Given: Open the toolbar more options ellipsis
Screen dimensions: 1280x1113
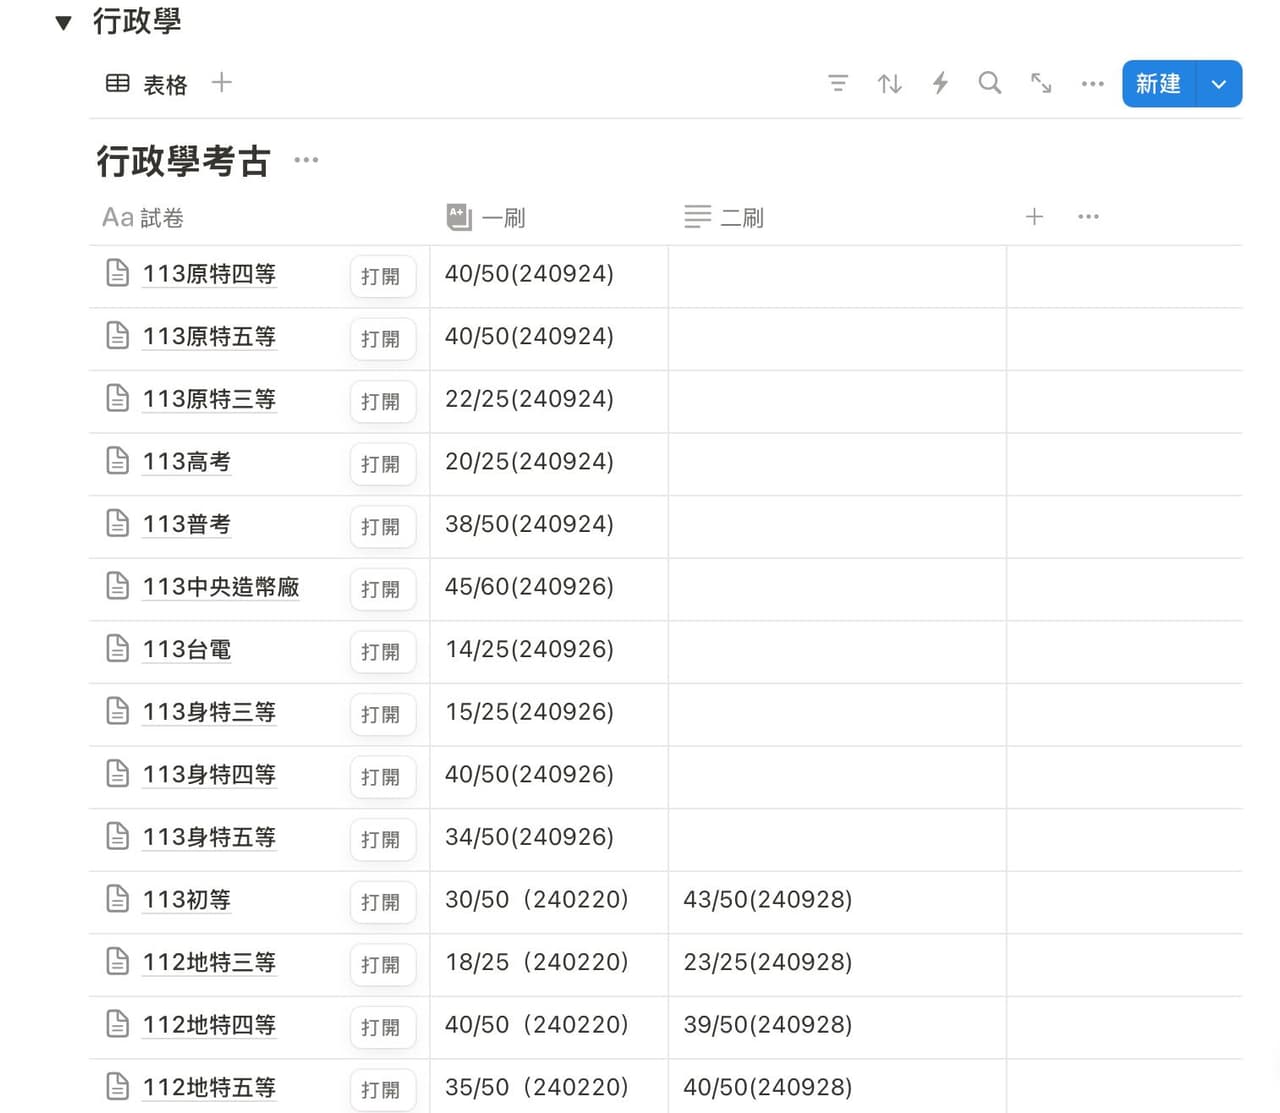Looking at the screenshot, I should (1092, 83).
